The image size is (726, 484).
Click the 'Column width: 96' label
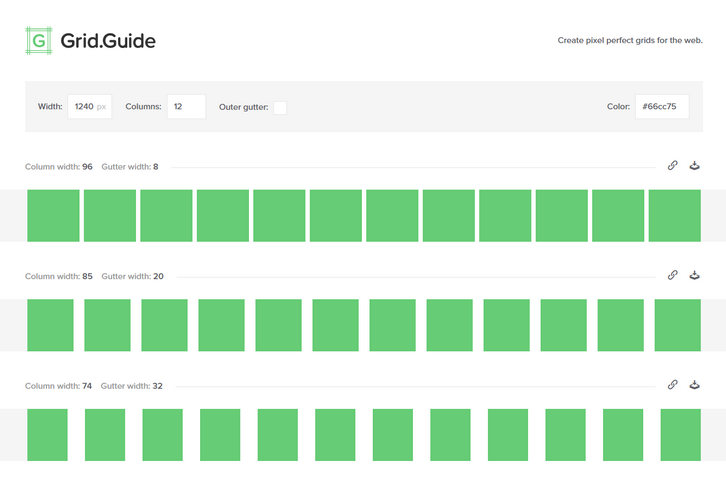coord(59,167)
